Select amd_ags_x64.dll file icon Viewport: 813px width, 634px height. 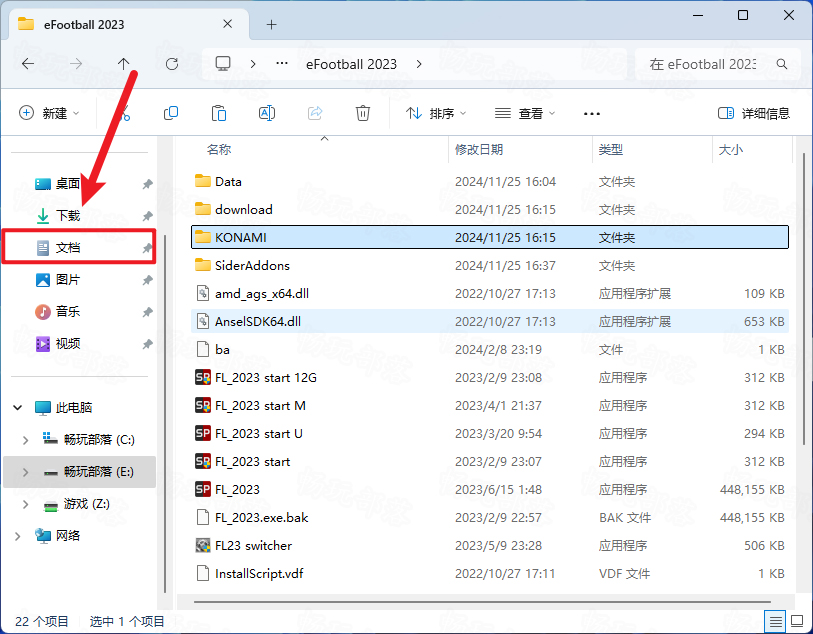[203, 293]
